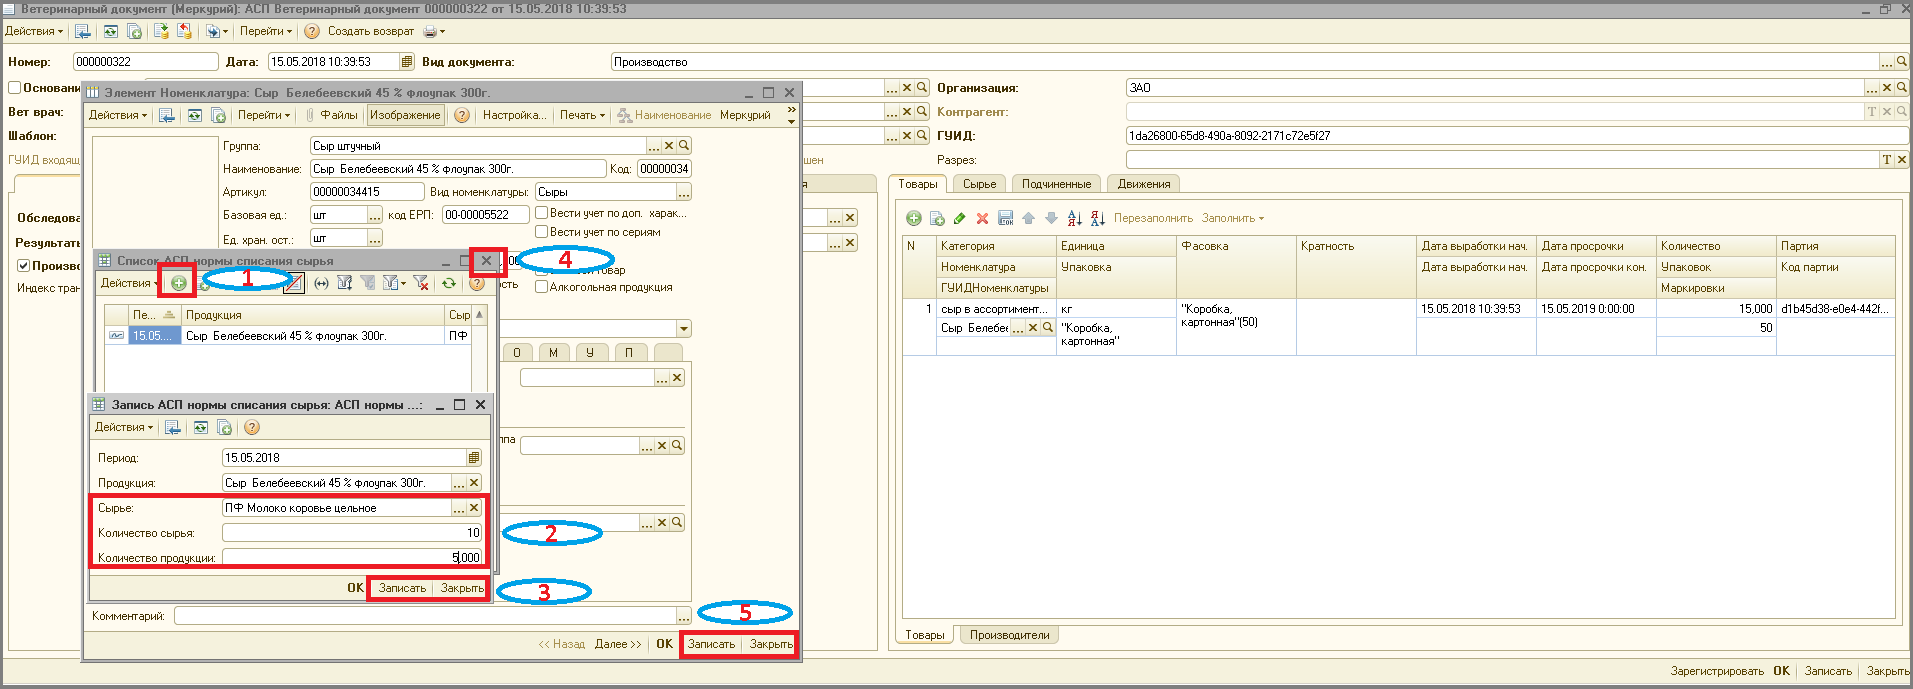Open Печать dropdown in Номенклатура toolbar

[x=583, y=115]
